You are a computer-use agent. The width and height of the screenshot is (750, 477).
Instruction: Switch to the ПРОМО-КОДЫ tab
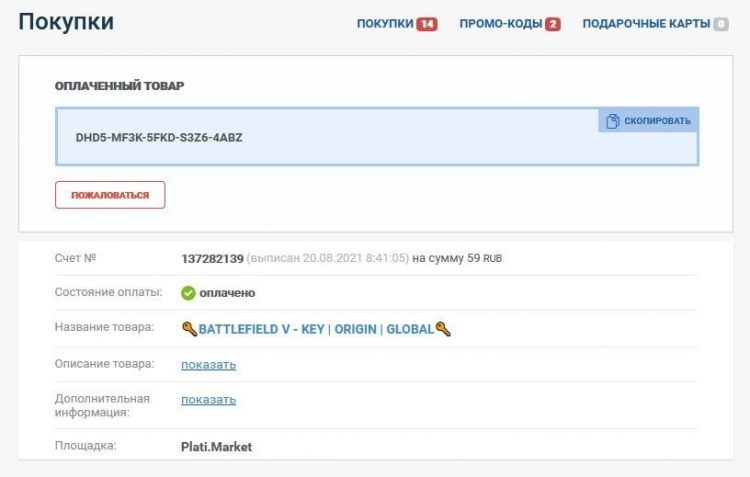tap(500, 24)
